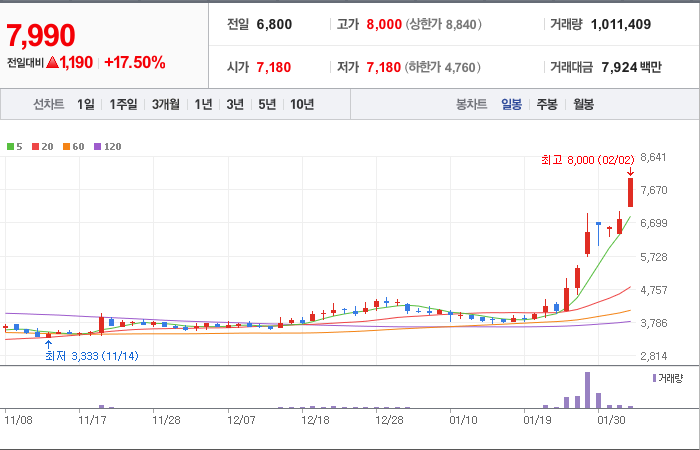Click the 거래량 value 1,011,409
Image resolution: width=700 pixels, height=450 pixels.
(x=621, y=24)
